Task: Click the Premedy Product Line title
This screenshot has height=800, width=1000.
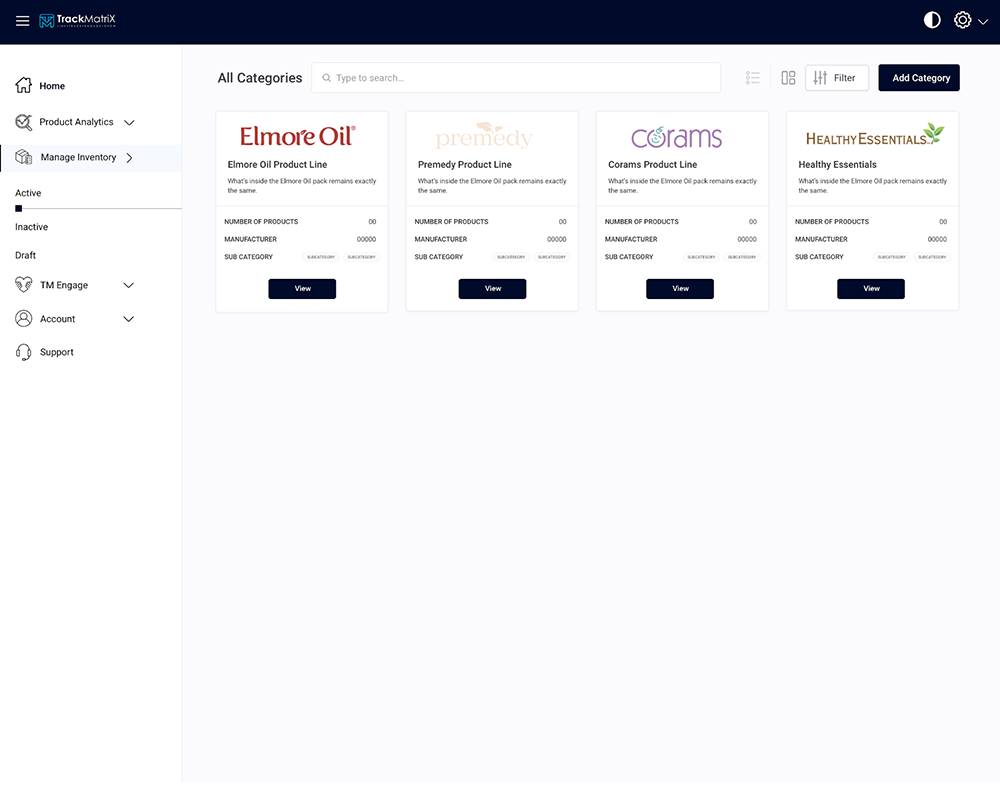Action: 465,165
